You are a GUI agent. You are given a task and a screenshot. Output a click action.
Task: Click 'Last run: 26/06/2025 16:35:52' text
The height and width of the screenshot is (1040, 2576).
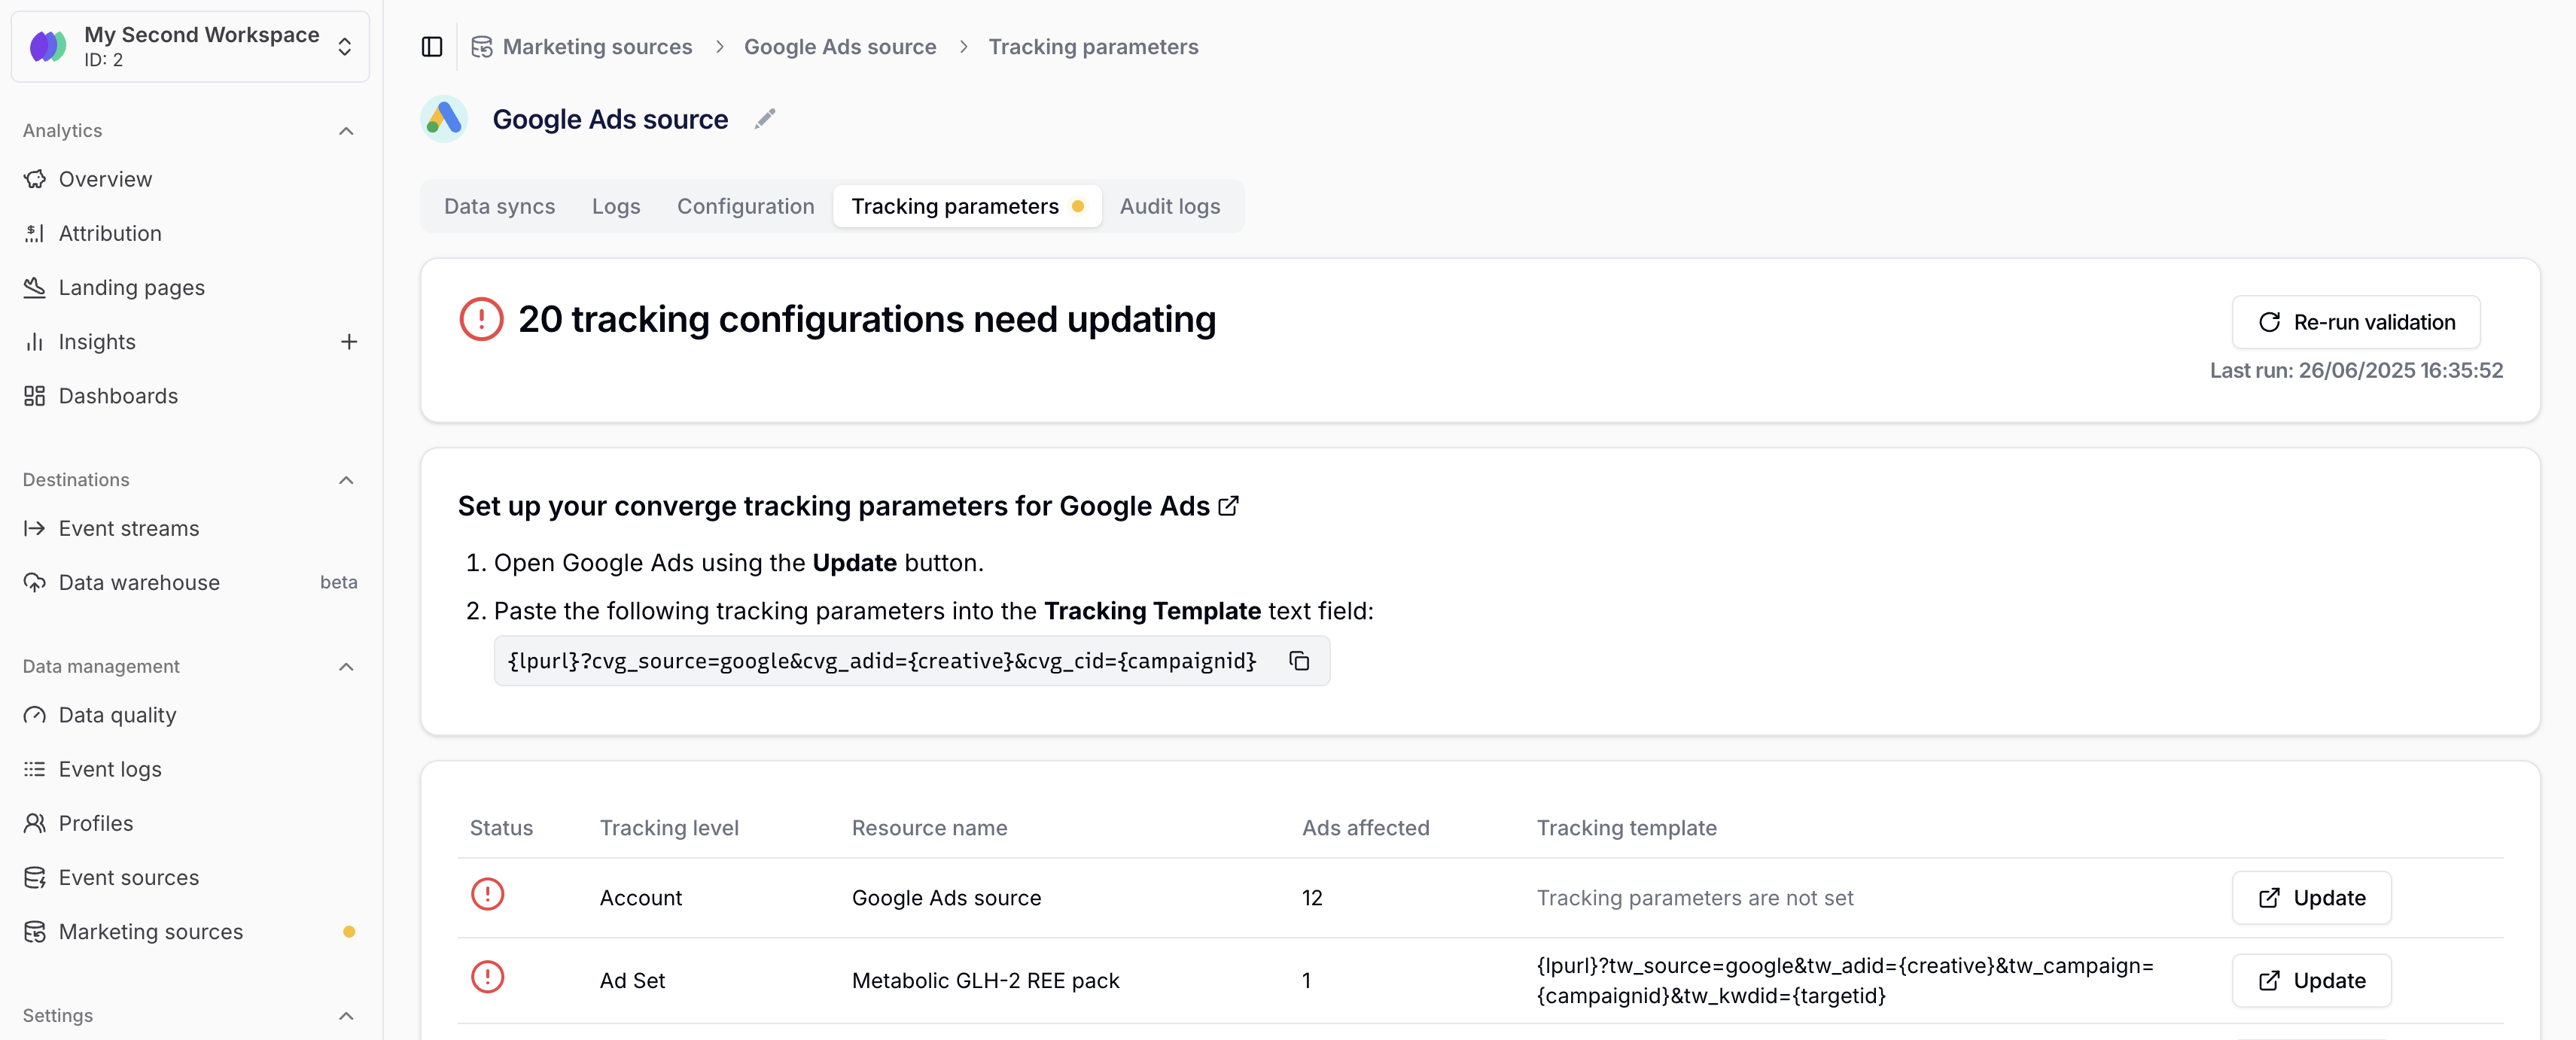click(2356, 371)
